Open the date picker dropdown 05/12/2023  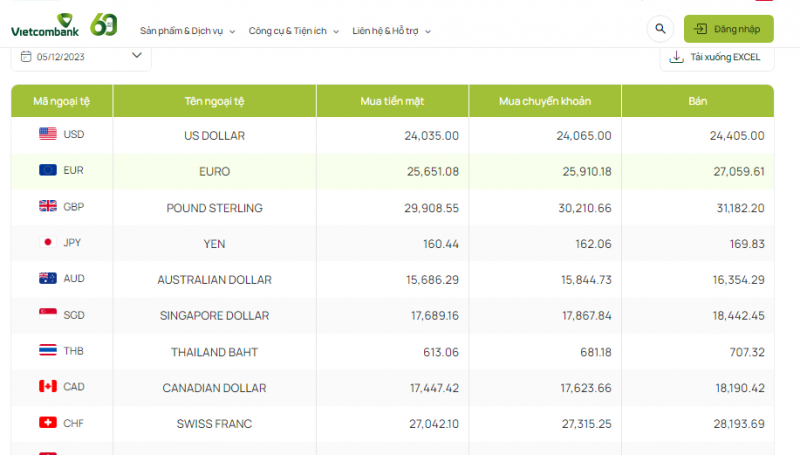tap(81, 57)
